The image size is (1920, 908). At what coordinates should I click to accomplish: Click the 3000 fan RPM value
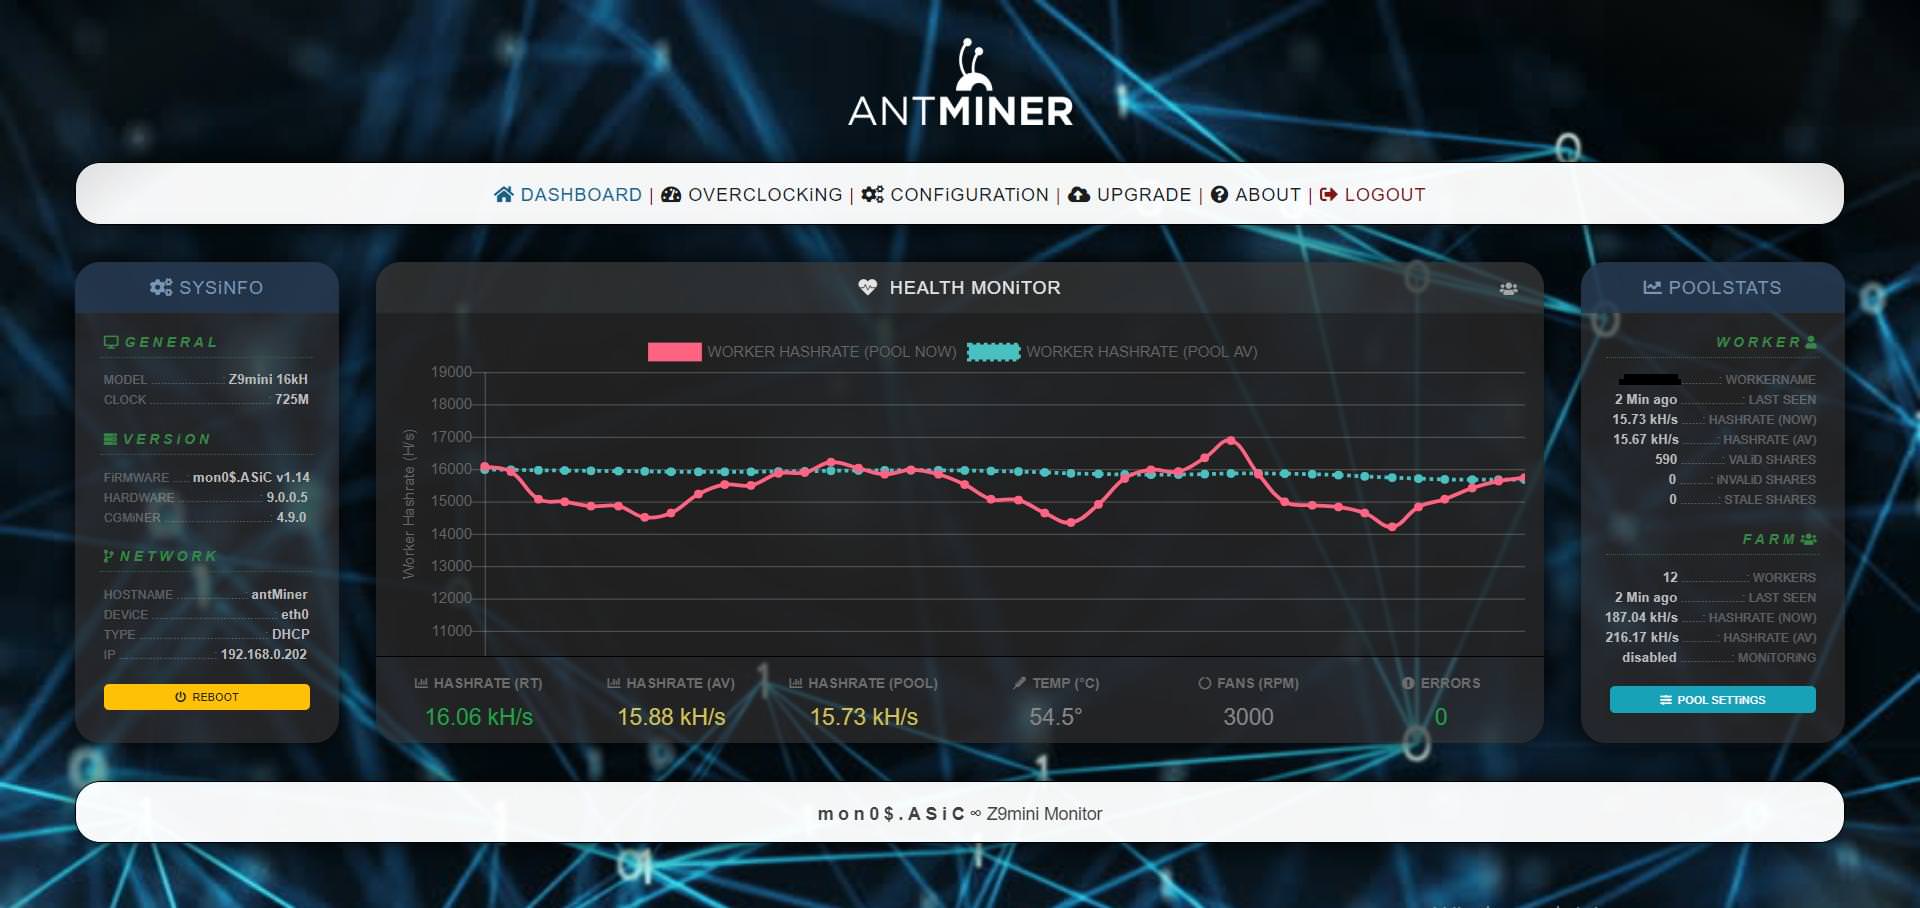[1248, 717]
